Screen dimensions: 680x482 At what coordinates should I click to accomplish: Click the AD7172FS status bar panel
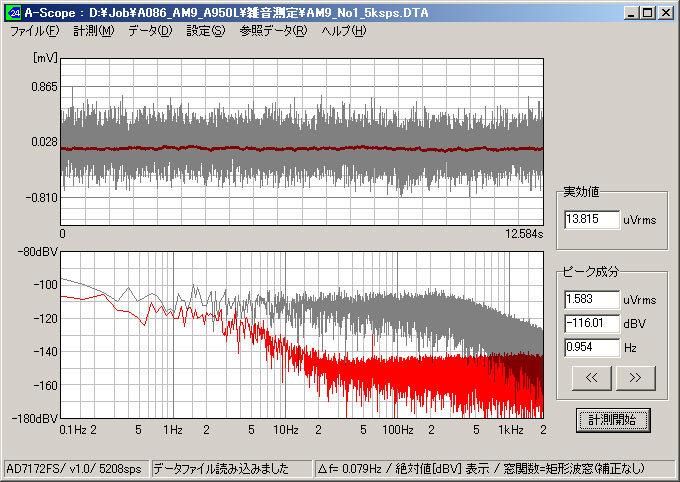[x=75, y=468]
